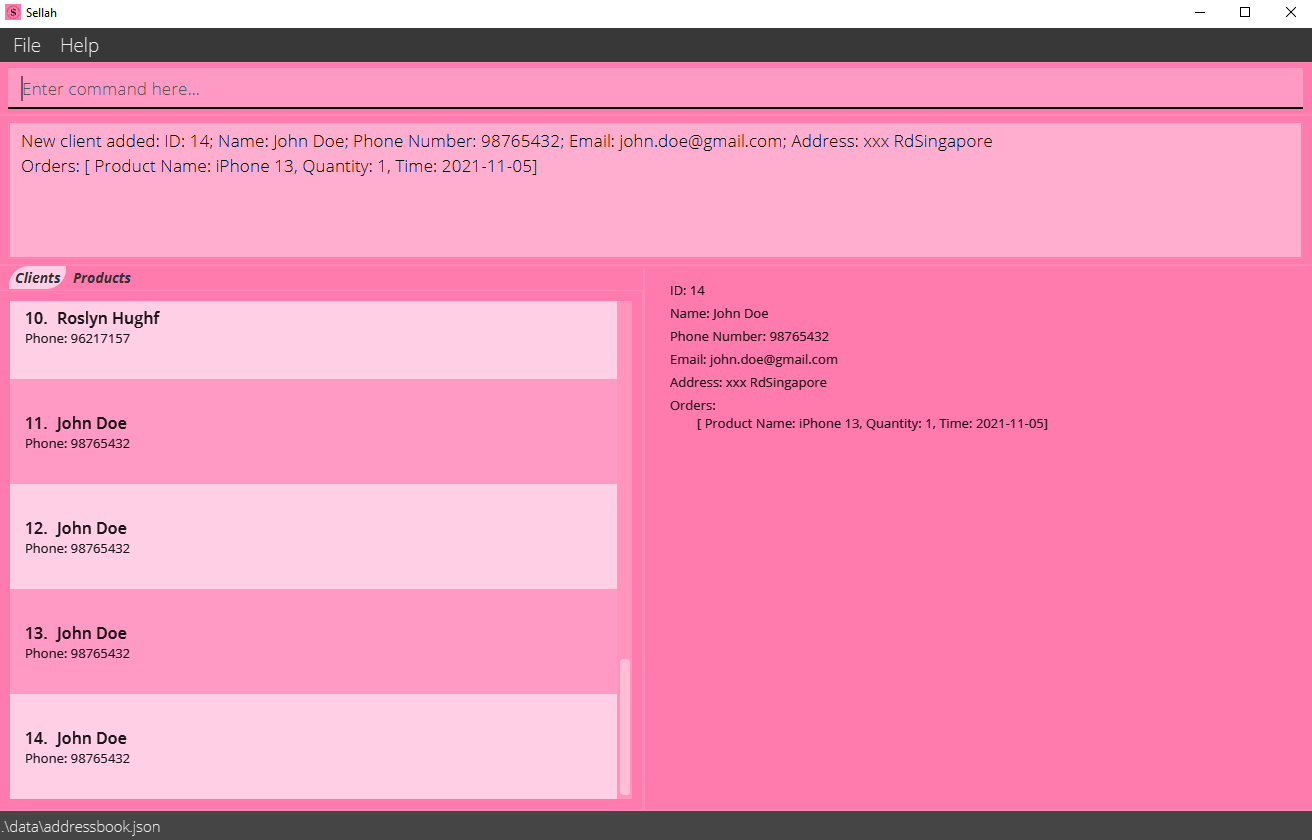
Task: Click the addressbook.json path in the status bar
Action: (x=80, y=827)
